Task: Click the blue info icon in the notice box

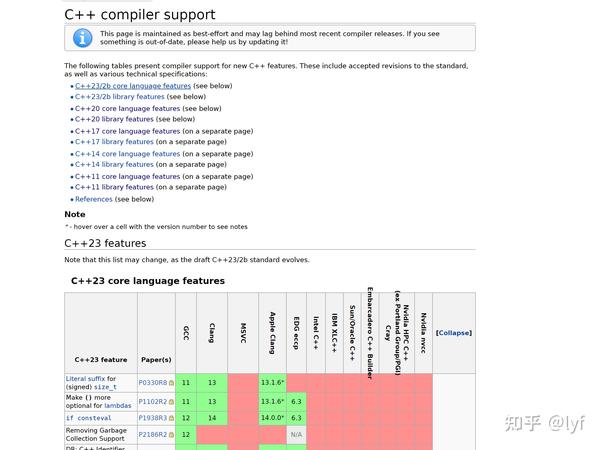Action: click(x=83, y=38)
